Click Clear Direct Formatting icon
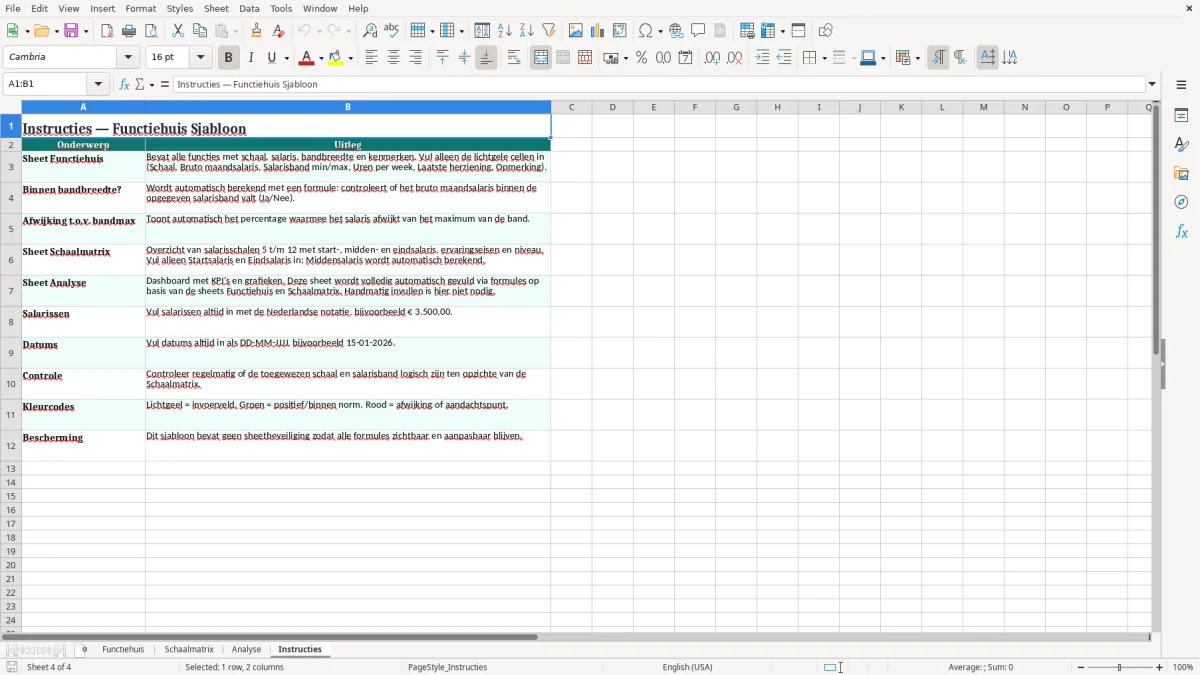This screenshot has height=675, width=1200. pyautogui.click(x=278, y=31)
